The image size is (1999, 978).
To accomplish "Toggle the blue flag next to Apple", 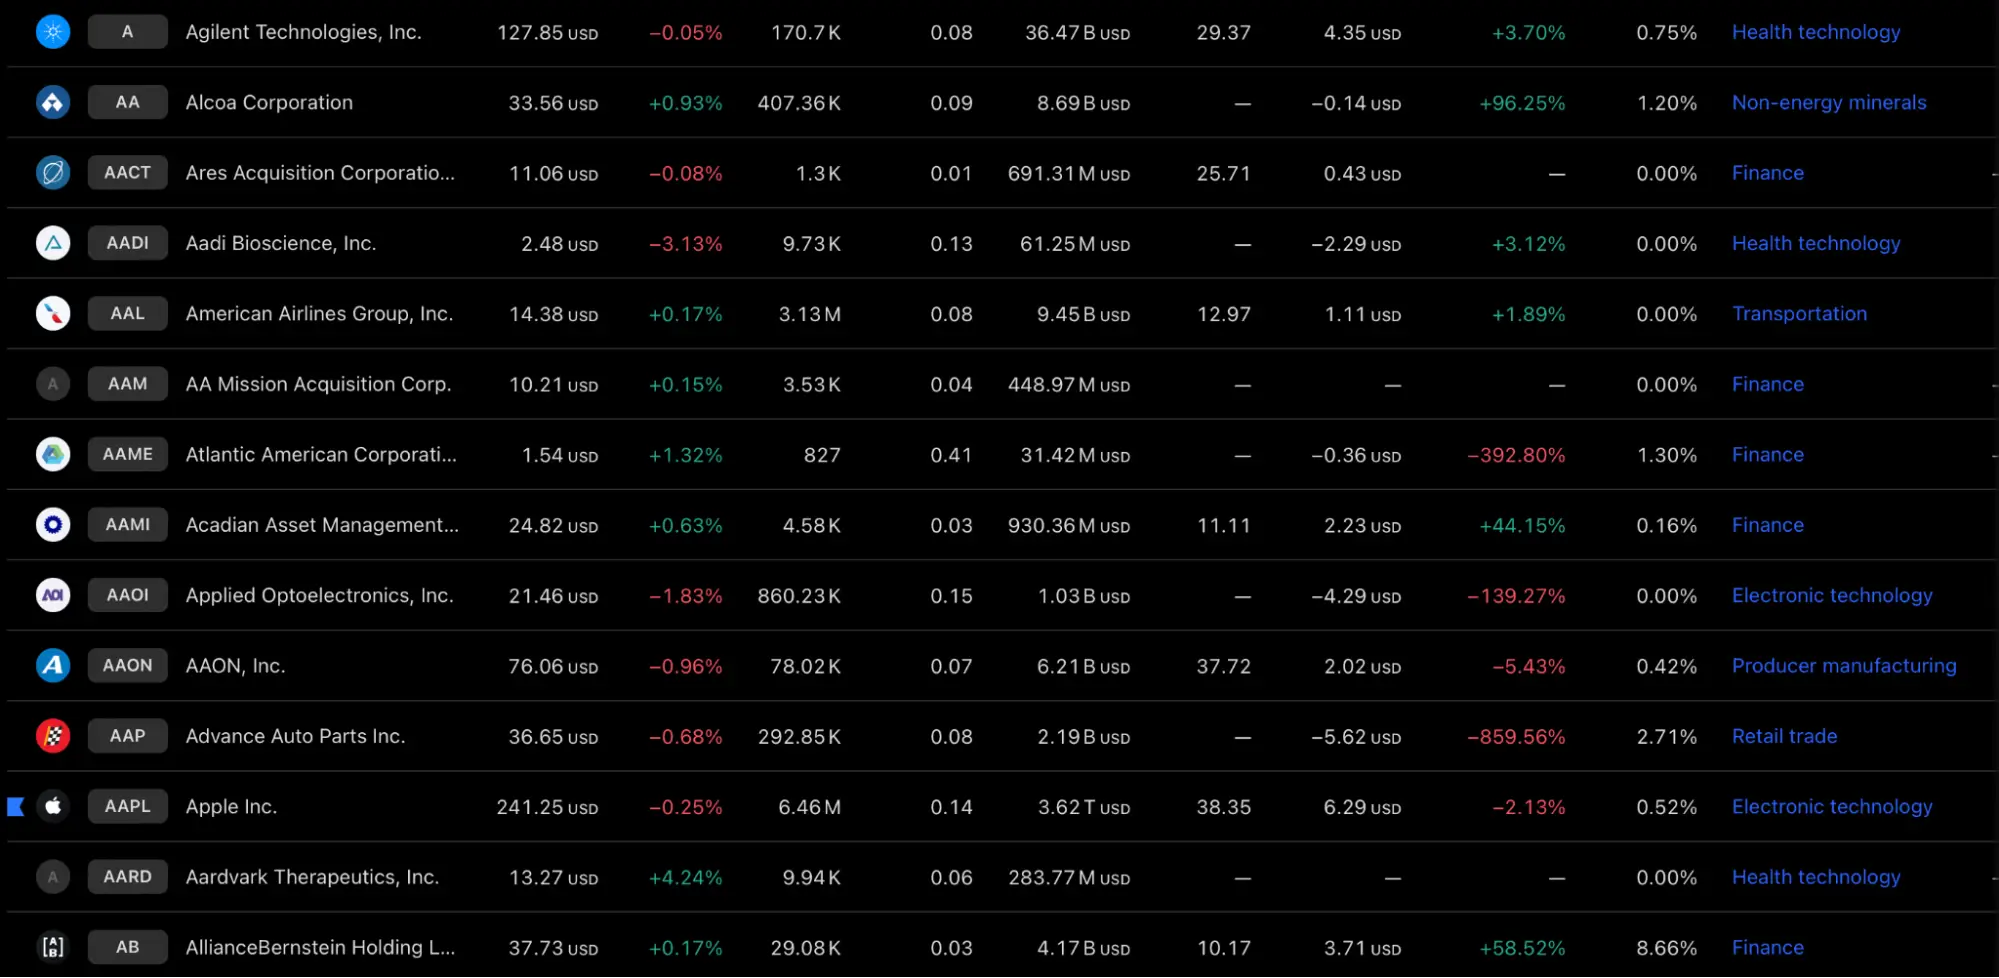I will [x=16, y=806].
